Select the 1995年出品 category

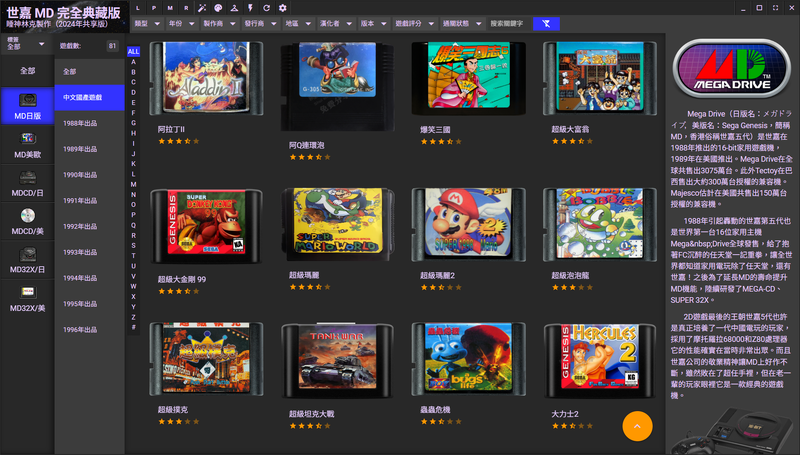click(x=90, y=304)
